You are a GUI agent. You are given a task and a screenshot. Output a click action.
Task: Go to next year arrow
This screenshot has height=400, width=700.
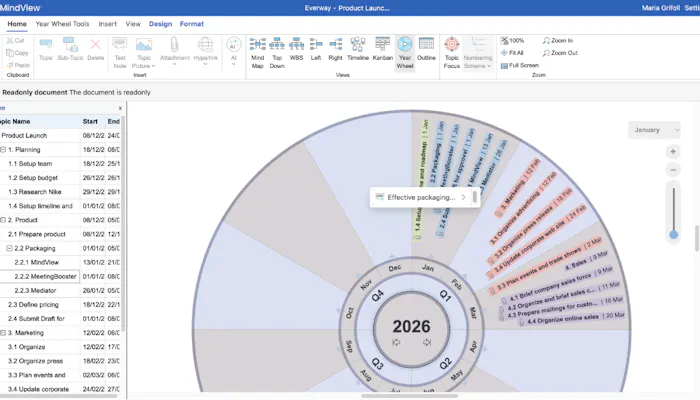(427, 342)
